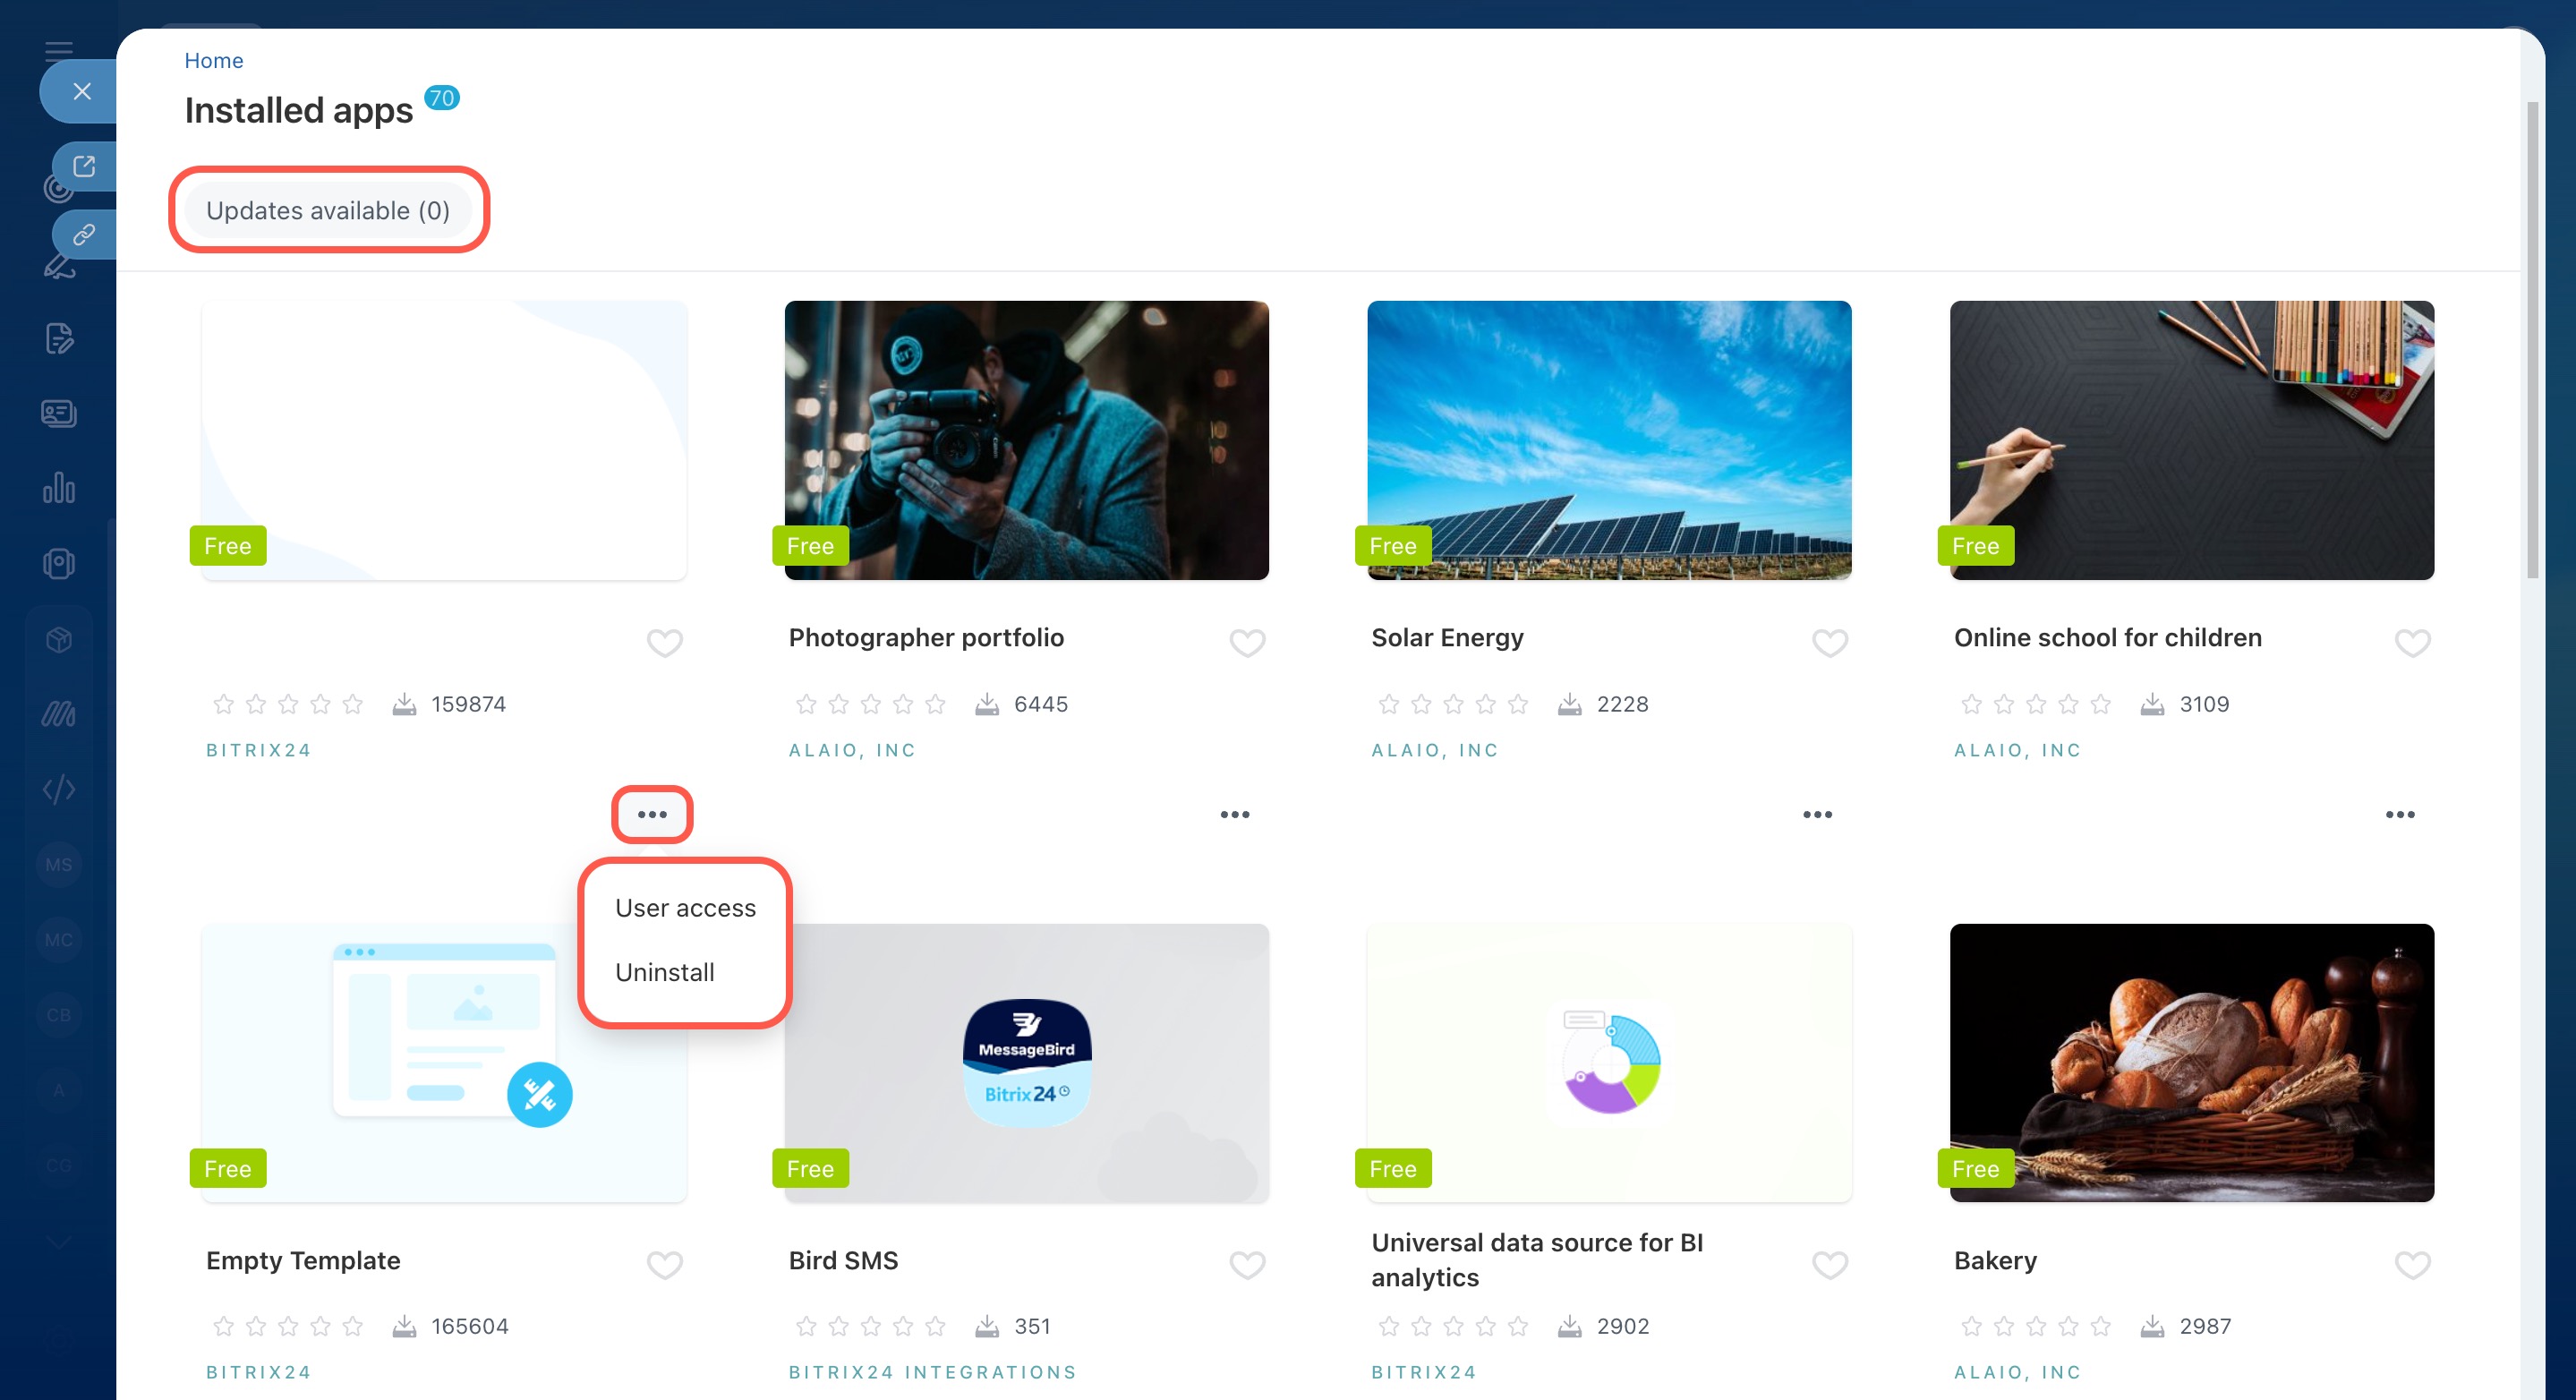This screenshot has width=2576, height=1400.
Task: Go to Home breadcrumb link
Action: point(213,60)
